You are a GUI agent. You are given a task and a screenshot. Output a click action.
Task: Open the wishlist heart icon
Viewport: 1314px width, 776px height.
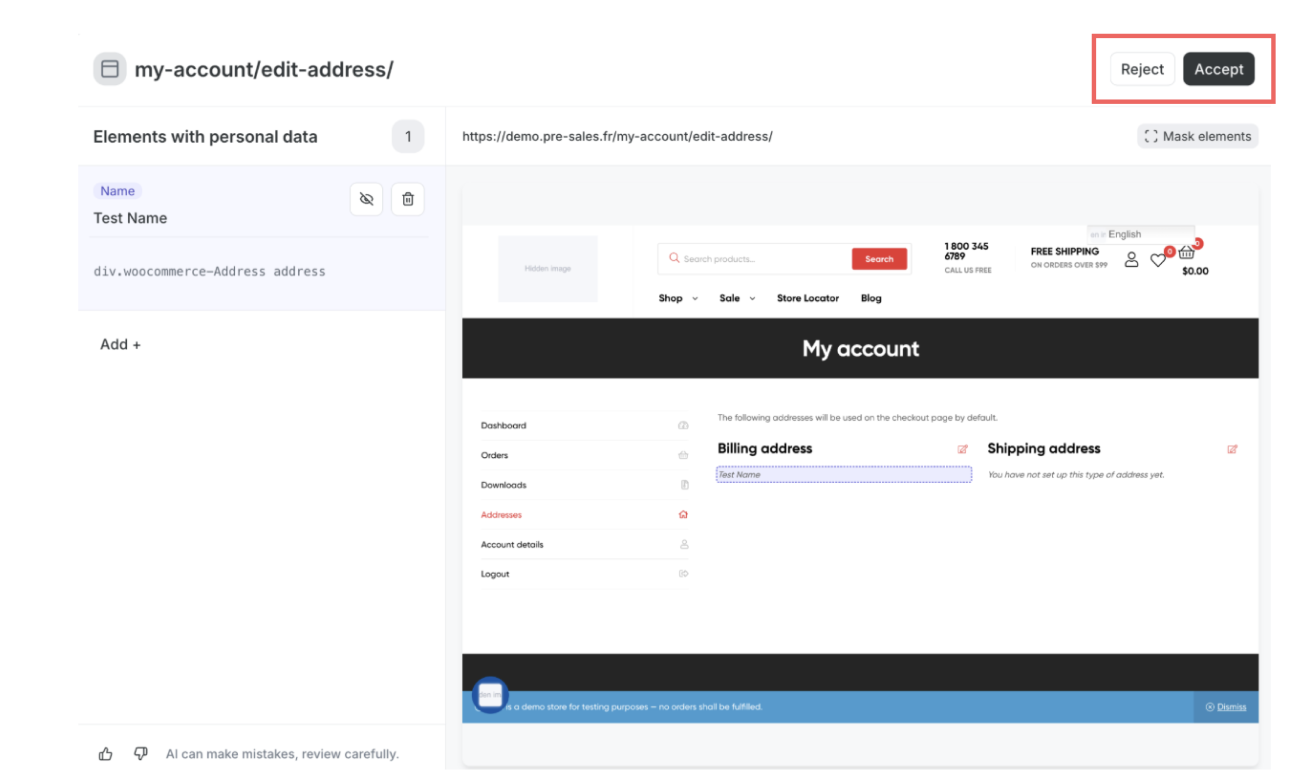[1158, 260]
